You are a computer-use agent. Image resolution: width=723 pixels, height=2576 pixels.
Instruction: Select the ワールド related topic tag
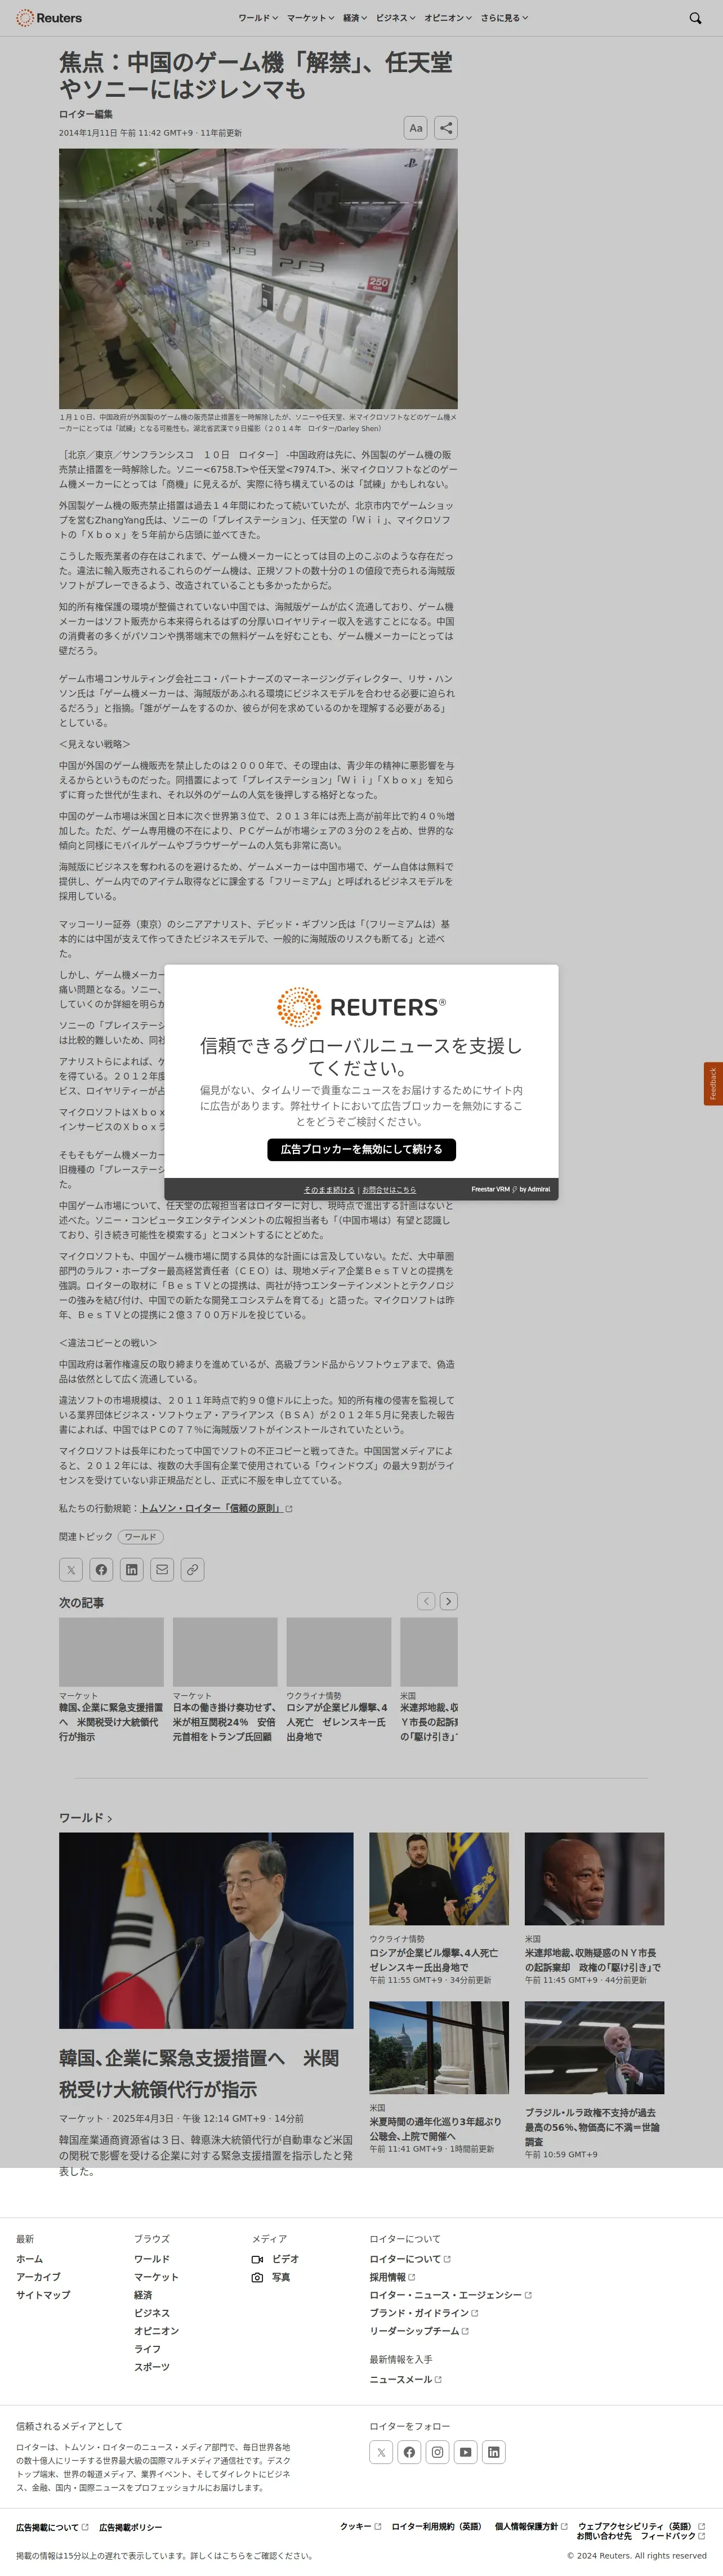pyautogui.click(x=140, y=1537)
